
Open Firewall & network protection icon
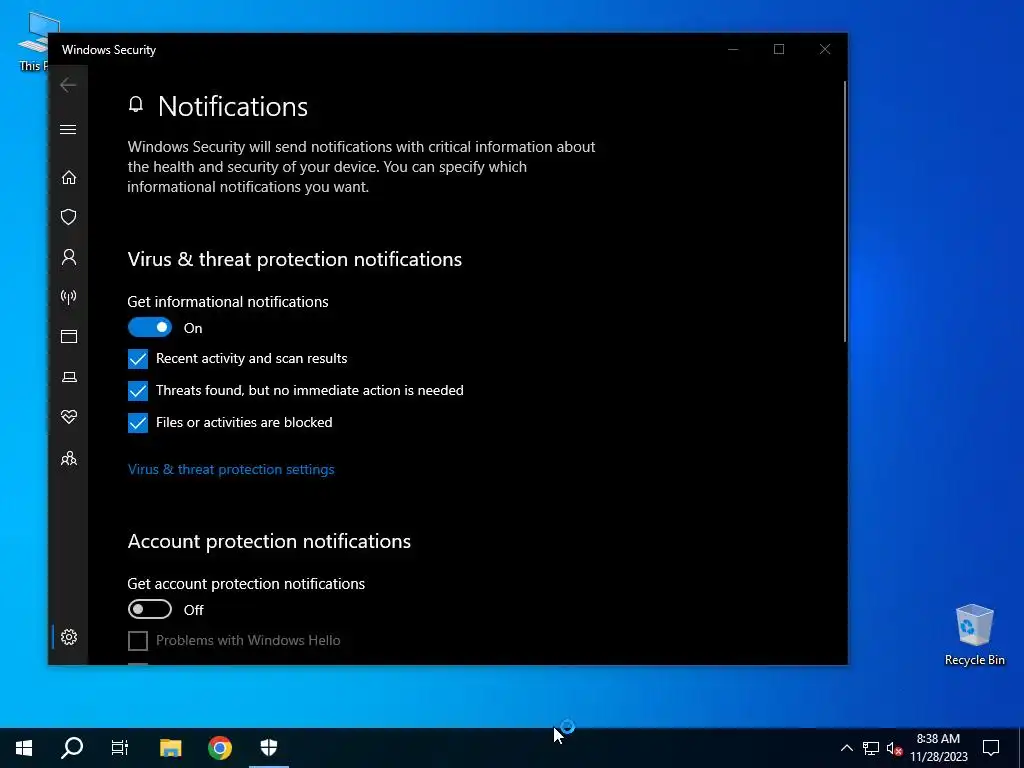tap(69, 297)
